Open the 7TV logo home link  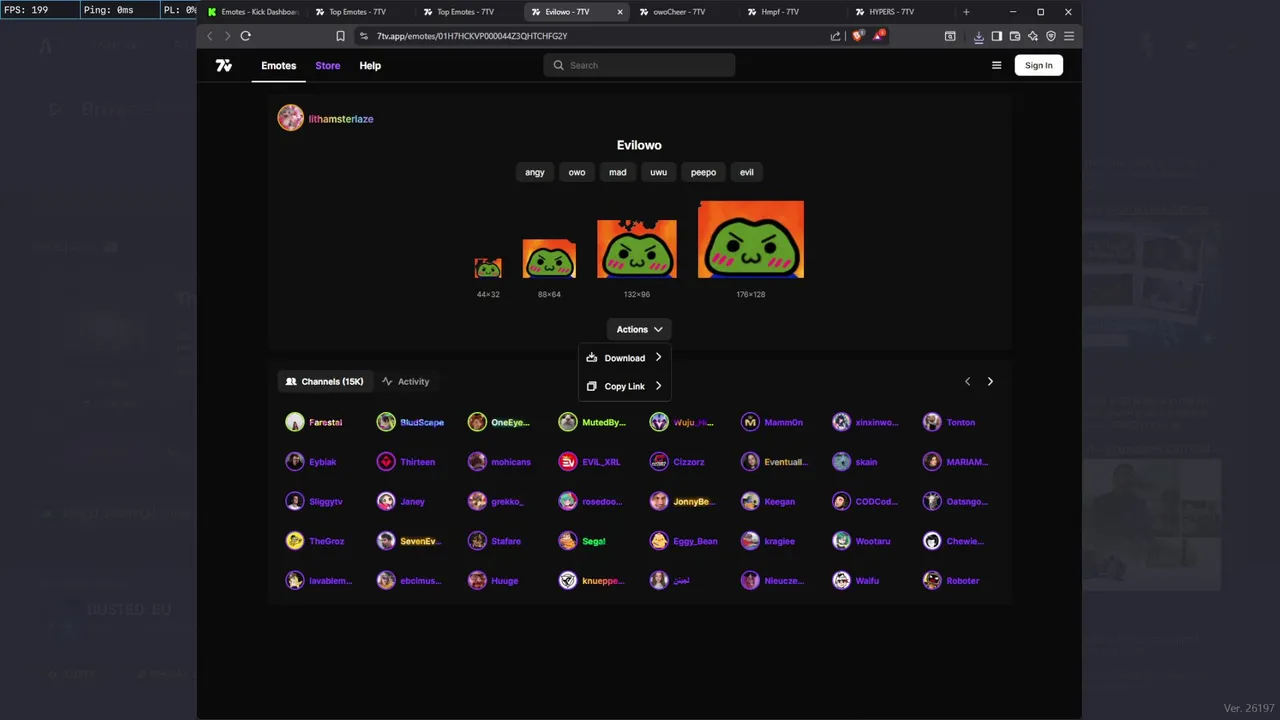coord(224,65)
